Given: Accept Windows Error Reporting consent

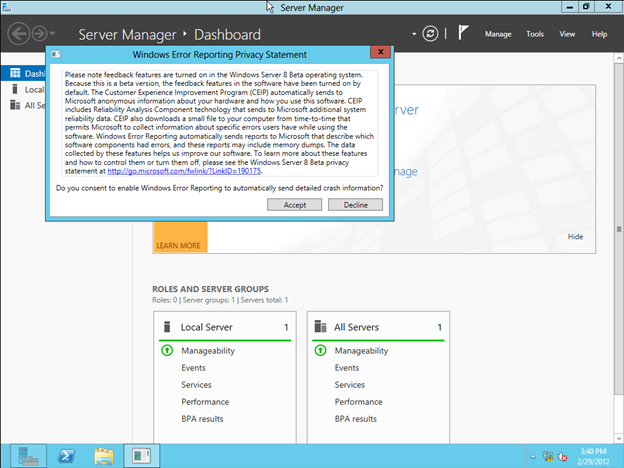Looking at the screenshot, I should point(295,204).
